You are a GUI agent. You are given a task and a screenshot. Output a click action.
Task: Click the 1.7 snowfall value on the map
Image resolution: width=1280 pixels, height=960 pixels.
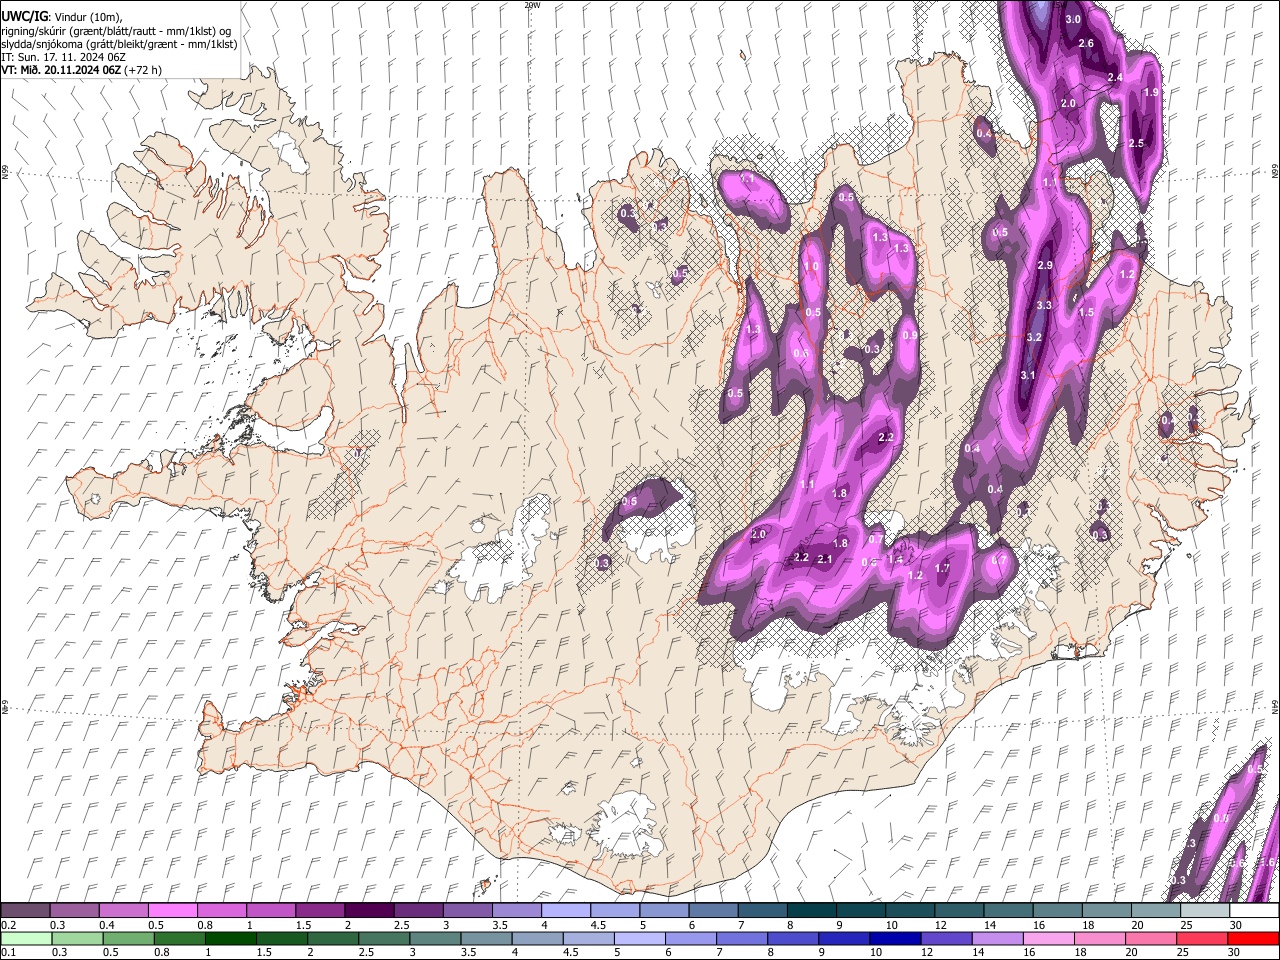tap(942, 568)
